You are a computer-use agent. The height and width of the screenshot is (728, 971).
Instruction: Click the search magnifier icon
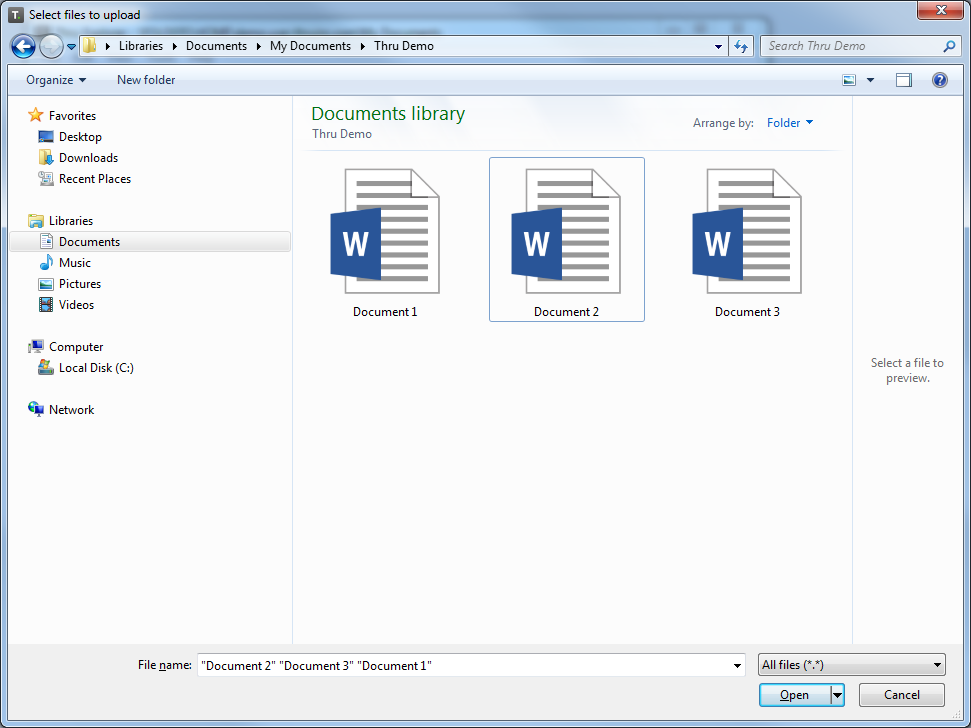pyautogui.click(x=949, y=46)
